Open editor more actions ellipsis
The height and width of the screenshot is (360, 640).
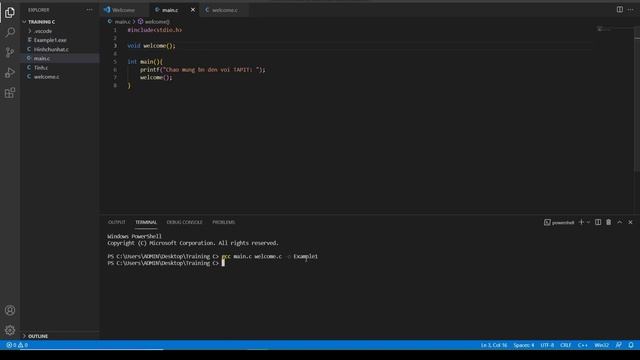[x=631, y=9]
